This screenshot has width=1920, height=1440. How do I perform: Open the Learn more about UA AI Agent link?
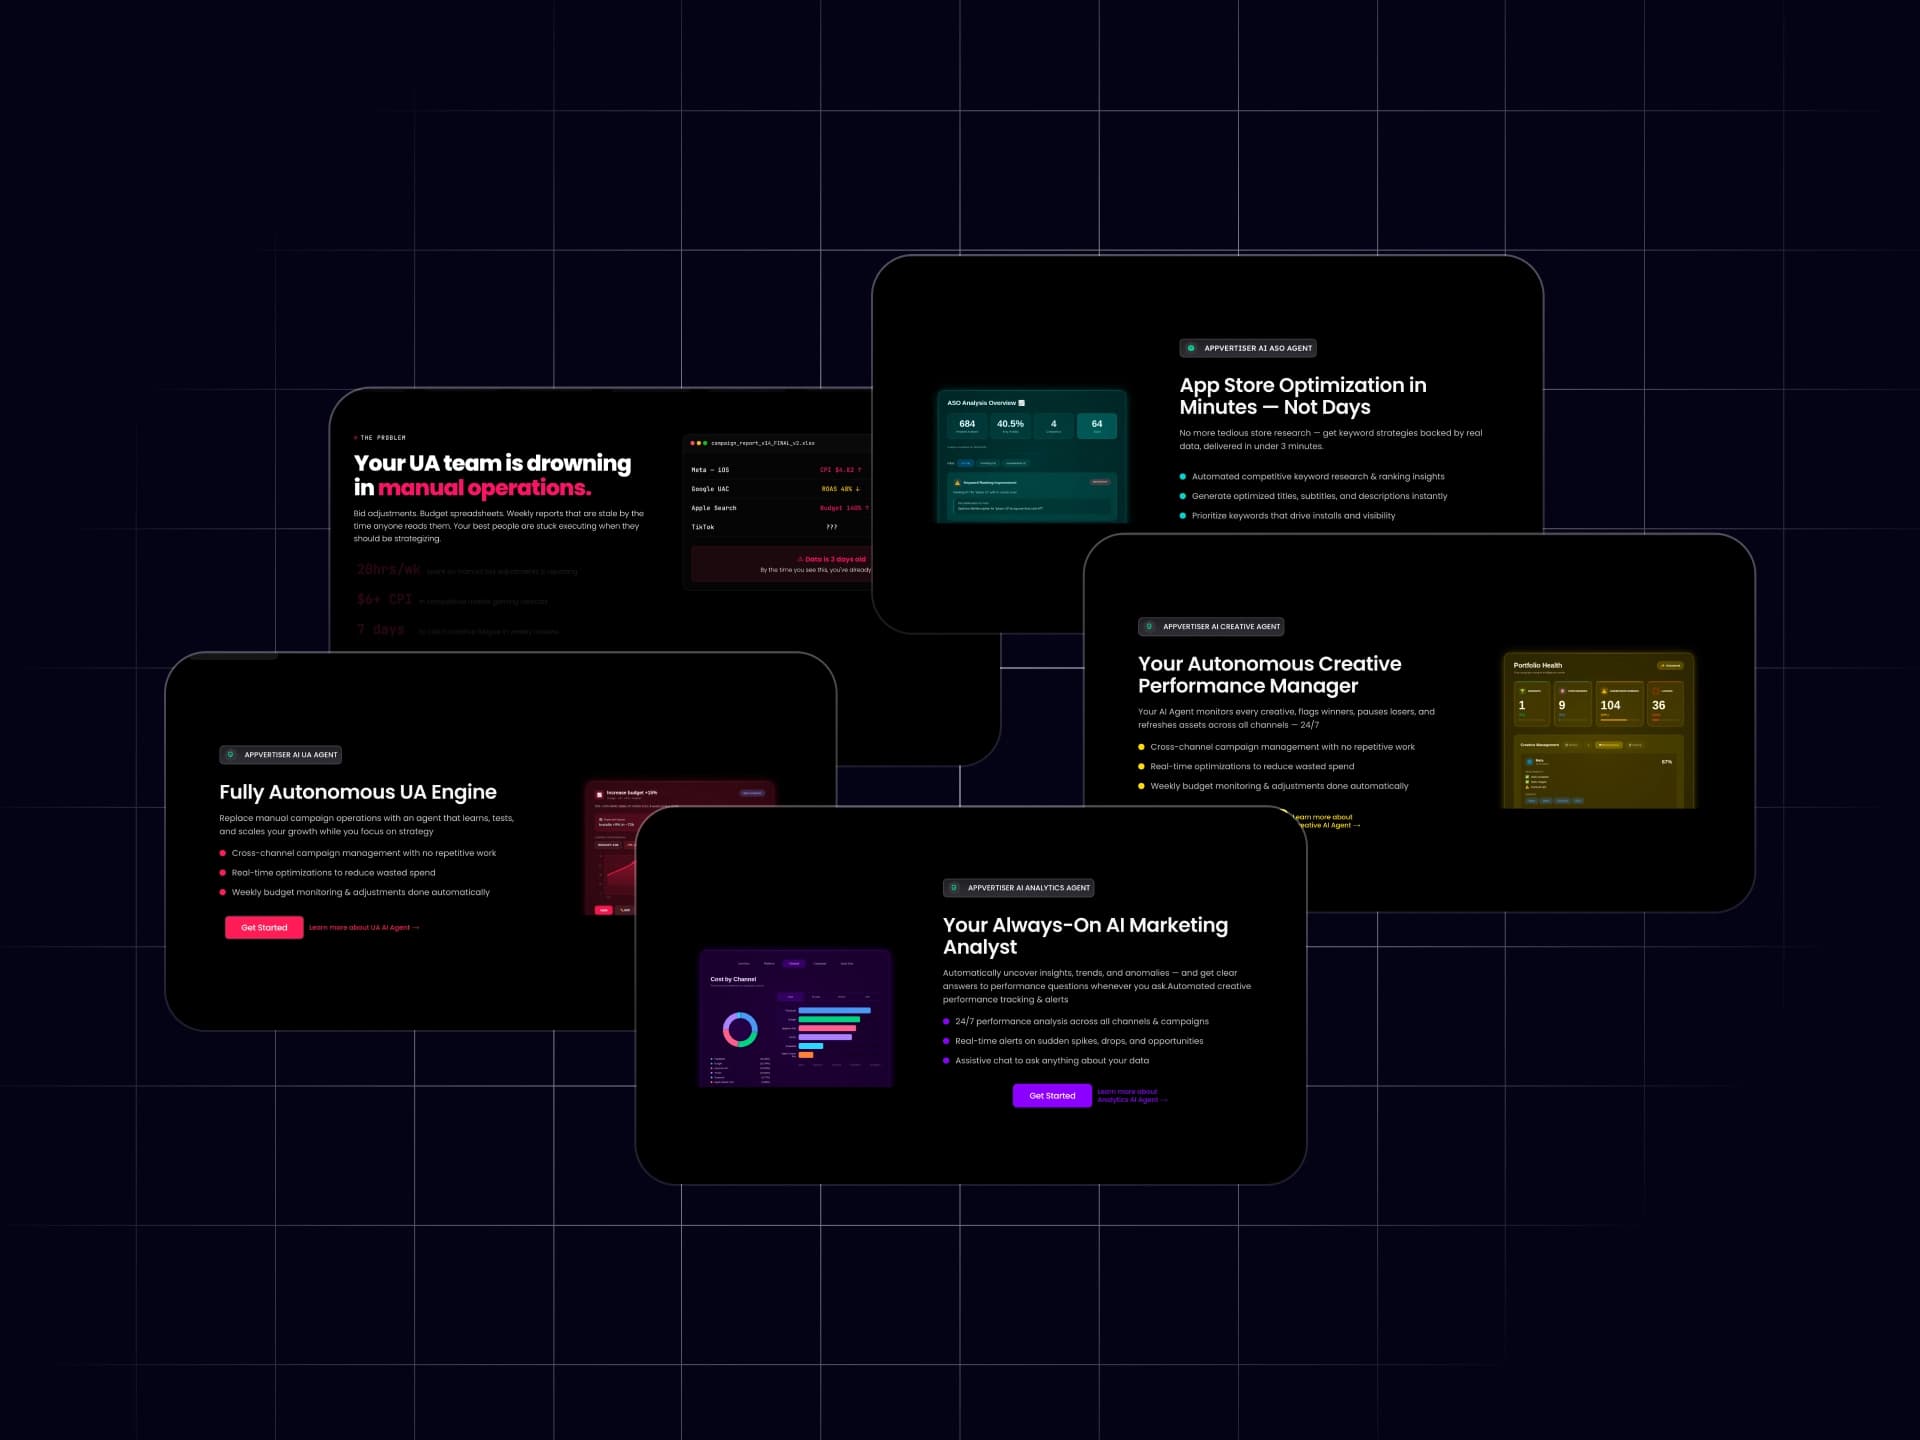(363, 927)
